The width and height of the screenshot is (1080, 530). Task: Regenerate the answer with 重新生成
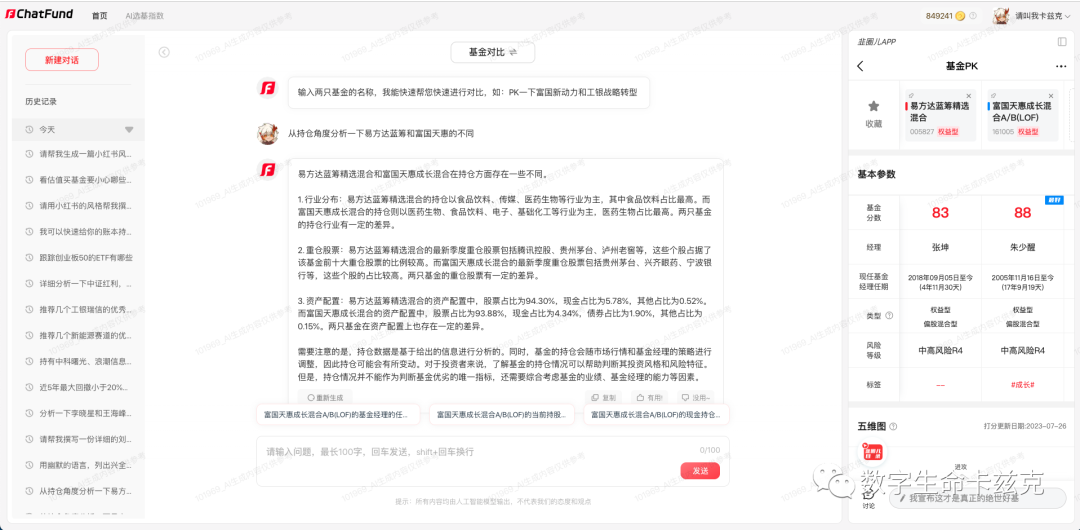[x=325, y=398]
